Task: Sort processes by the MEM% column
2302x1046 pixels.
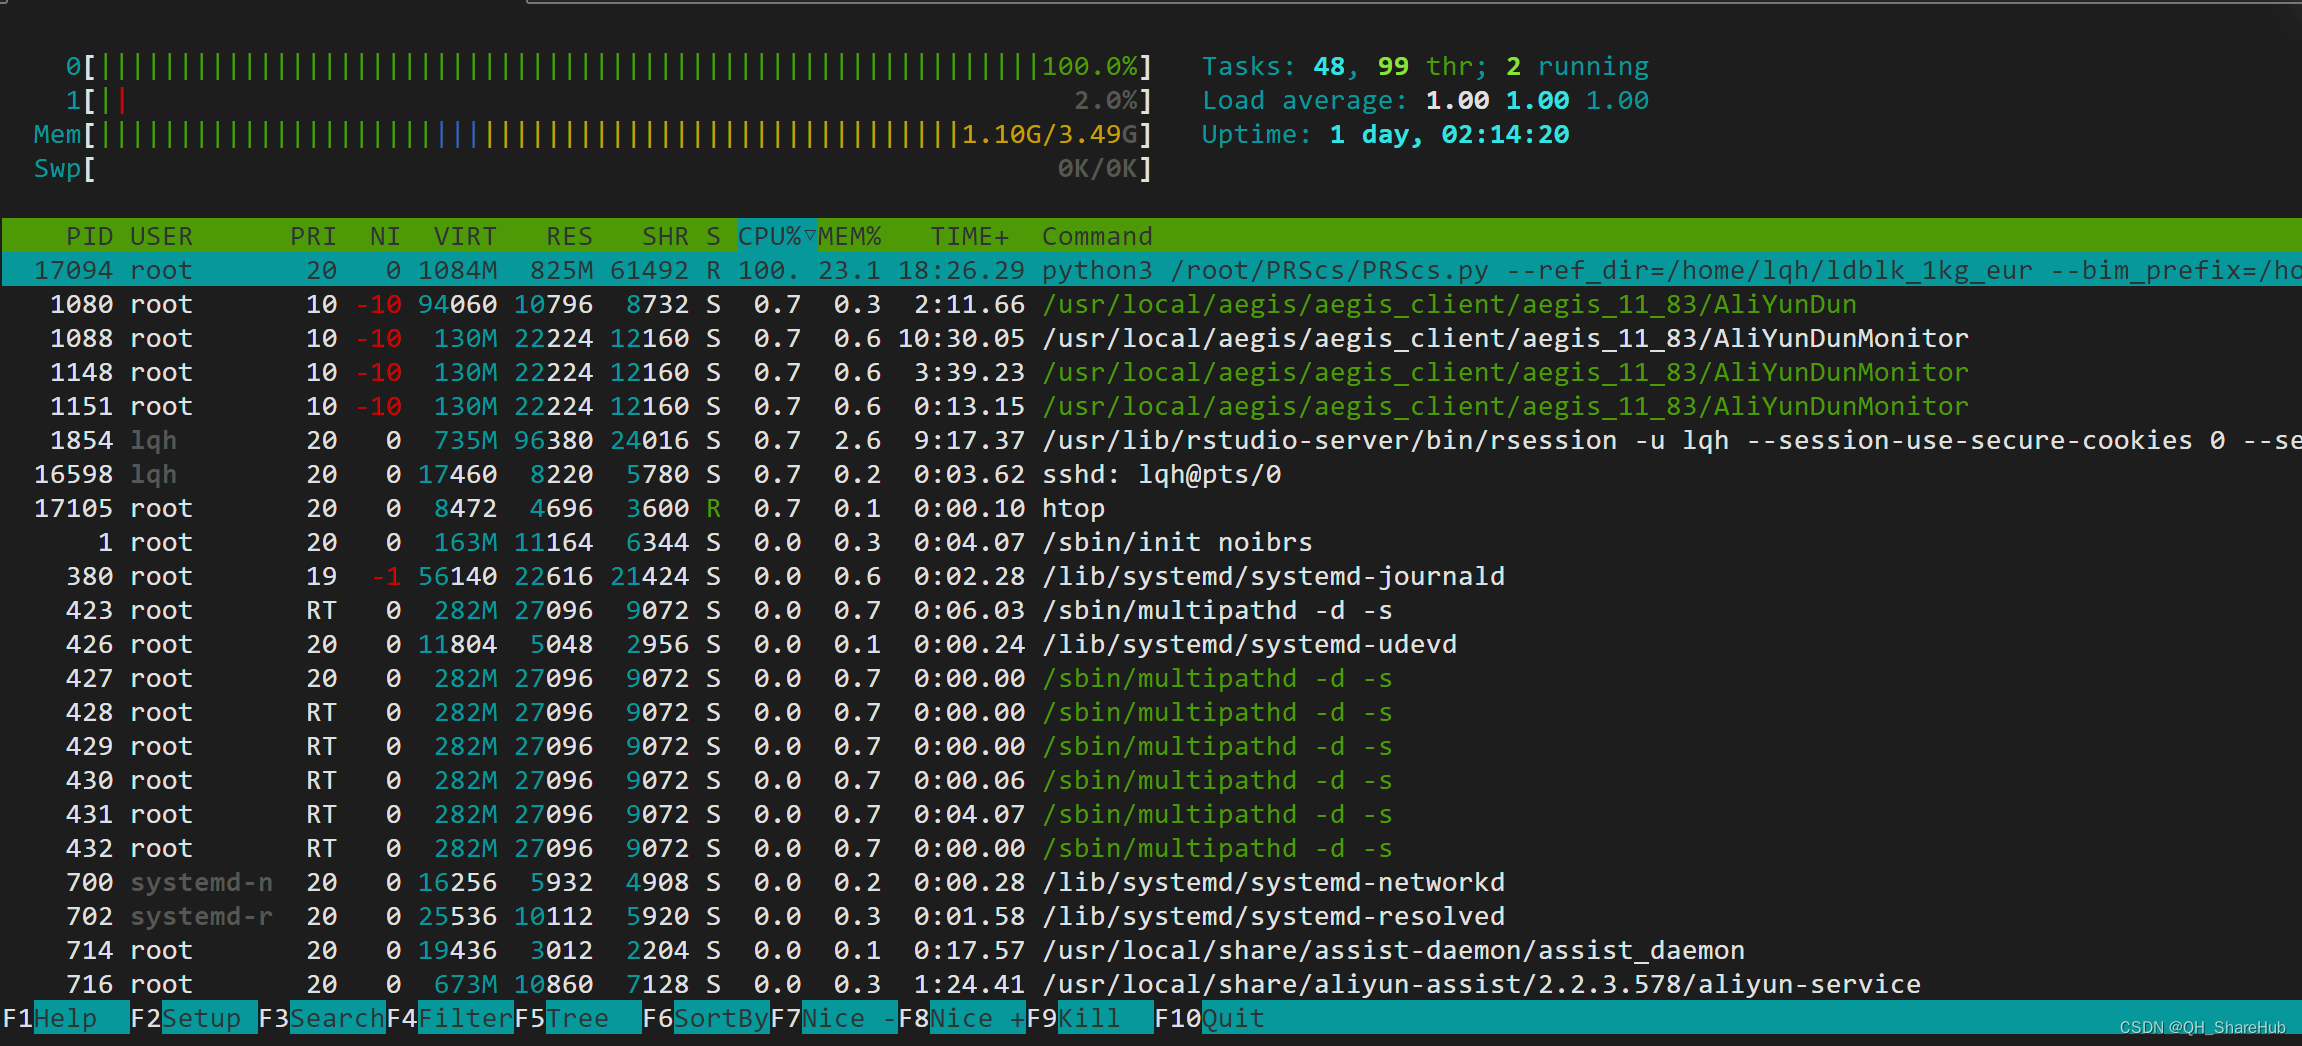Action: pyautogui.click(x=850, y=236)
